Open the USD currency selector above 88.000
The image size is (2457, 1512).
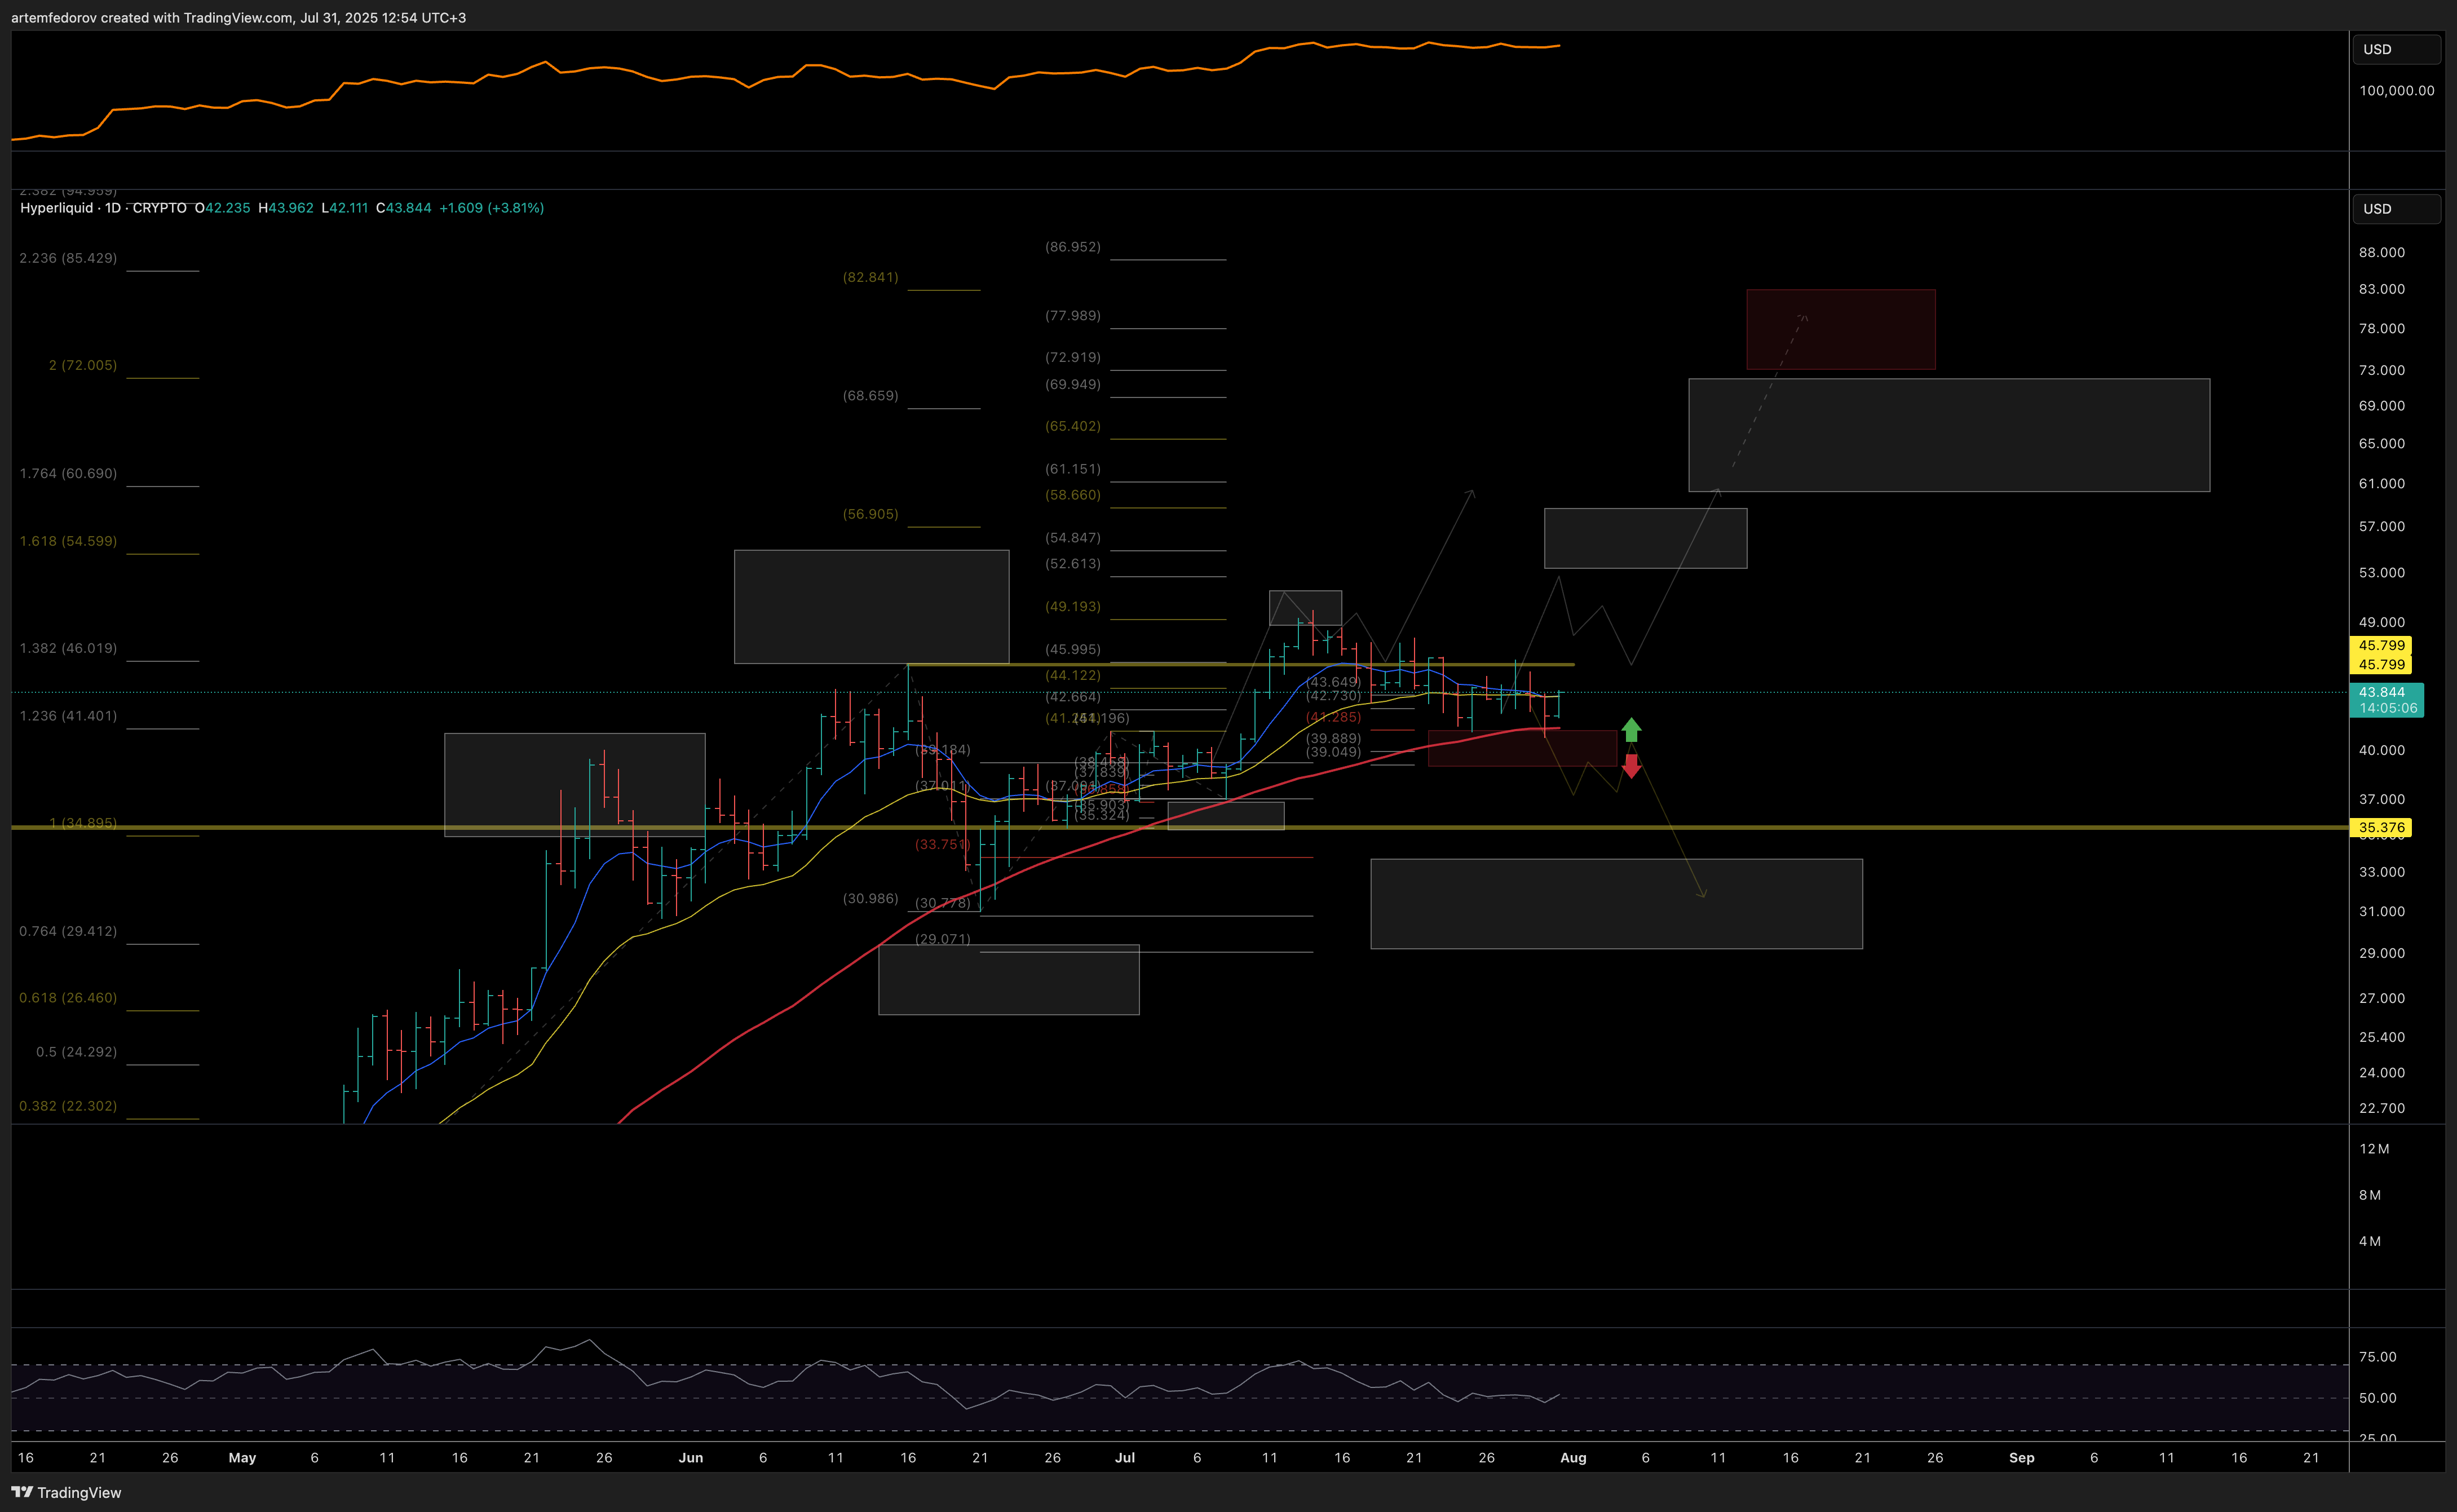coord(2396,209)
